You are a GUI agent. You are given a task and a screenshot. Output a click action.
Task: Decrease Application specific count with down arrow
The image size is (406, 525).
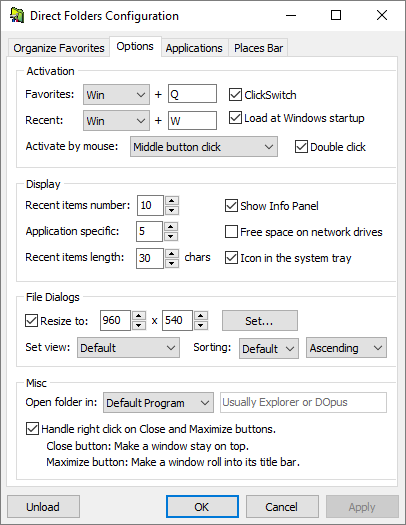(171, 236)
